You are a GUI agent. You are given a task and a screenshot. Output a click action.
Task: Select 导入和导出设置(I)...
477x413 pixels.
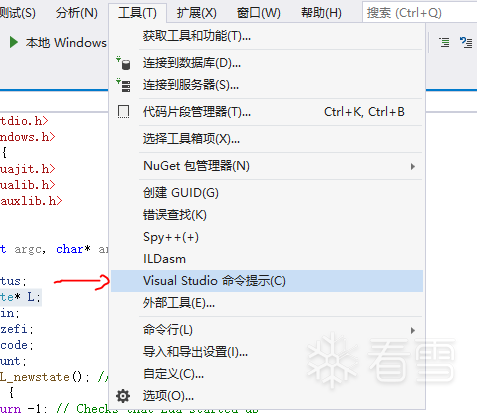click(267, 352)
